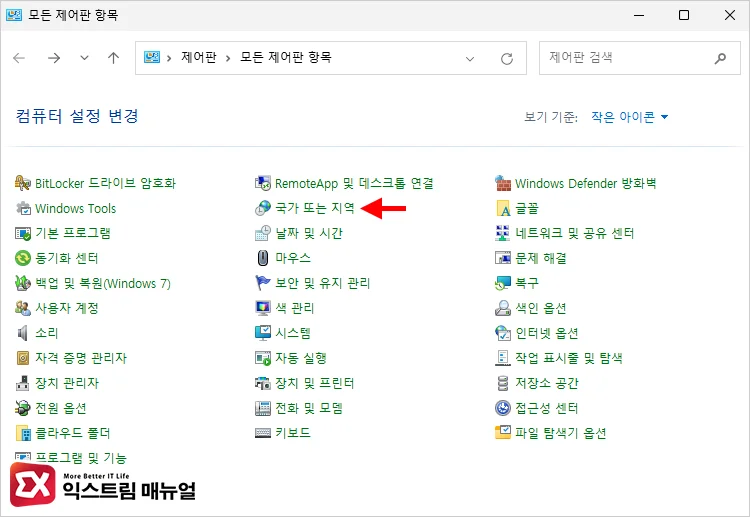Viewport: 750px width, 517px height.
Task: Open the 작업 표시줄 및 탐색 icon
Action: [x=503, y=358]
